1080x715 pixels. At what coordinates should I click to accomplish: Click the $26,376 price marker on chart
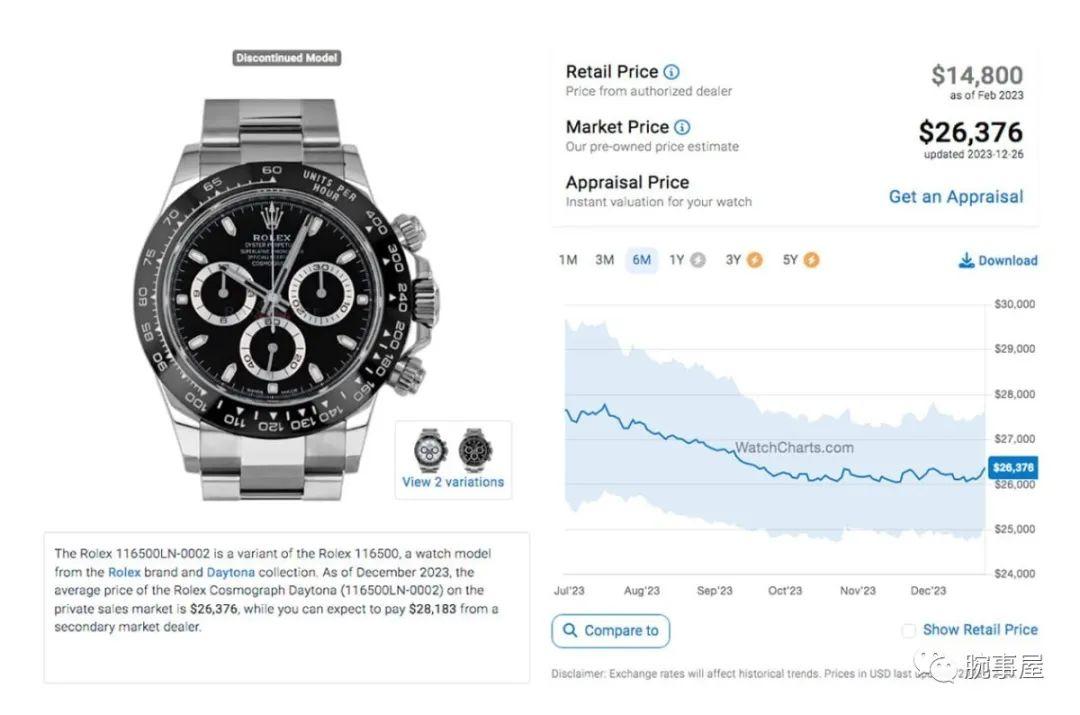tap(1012, 467)
